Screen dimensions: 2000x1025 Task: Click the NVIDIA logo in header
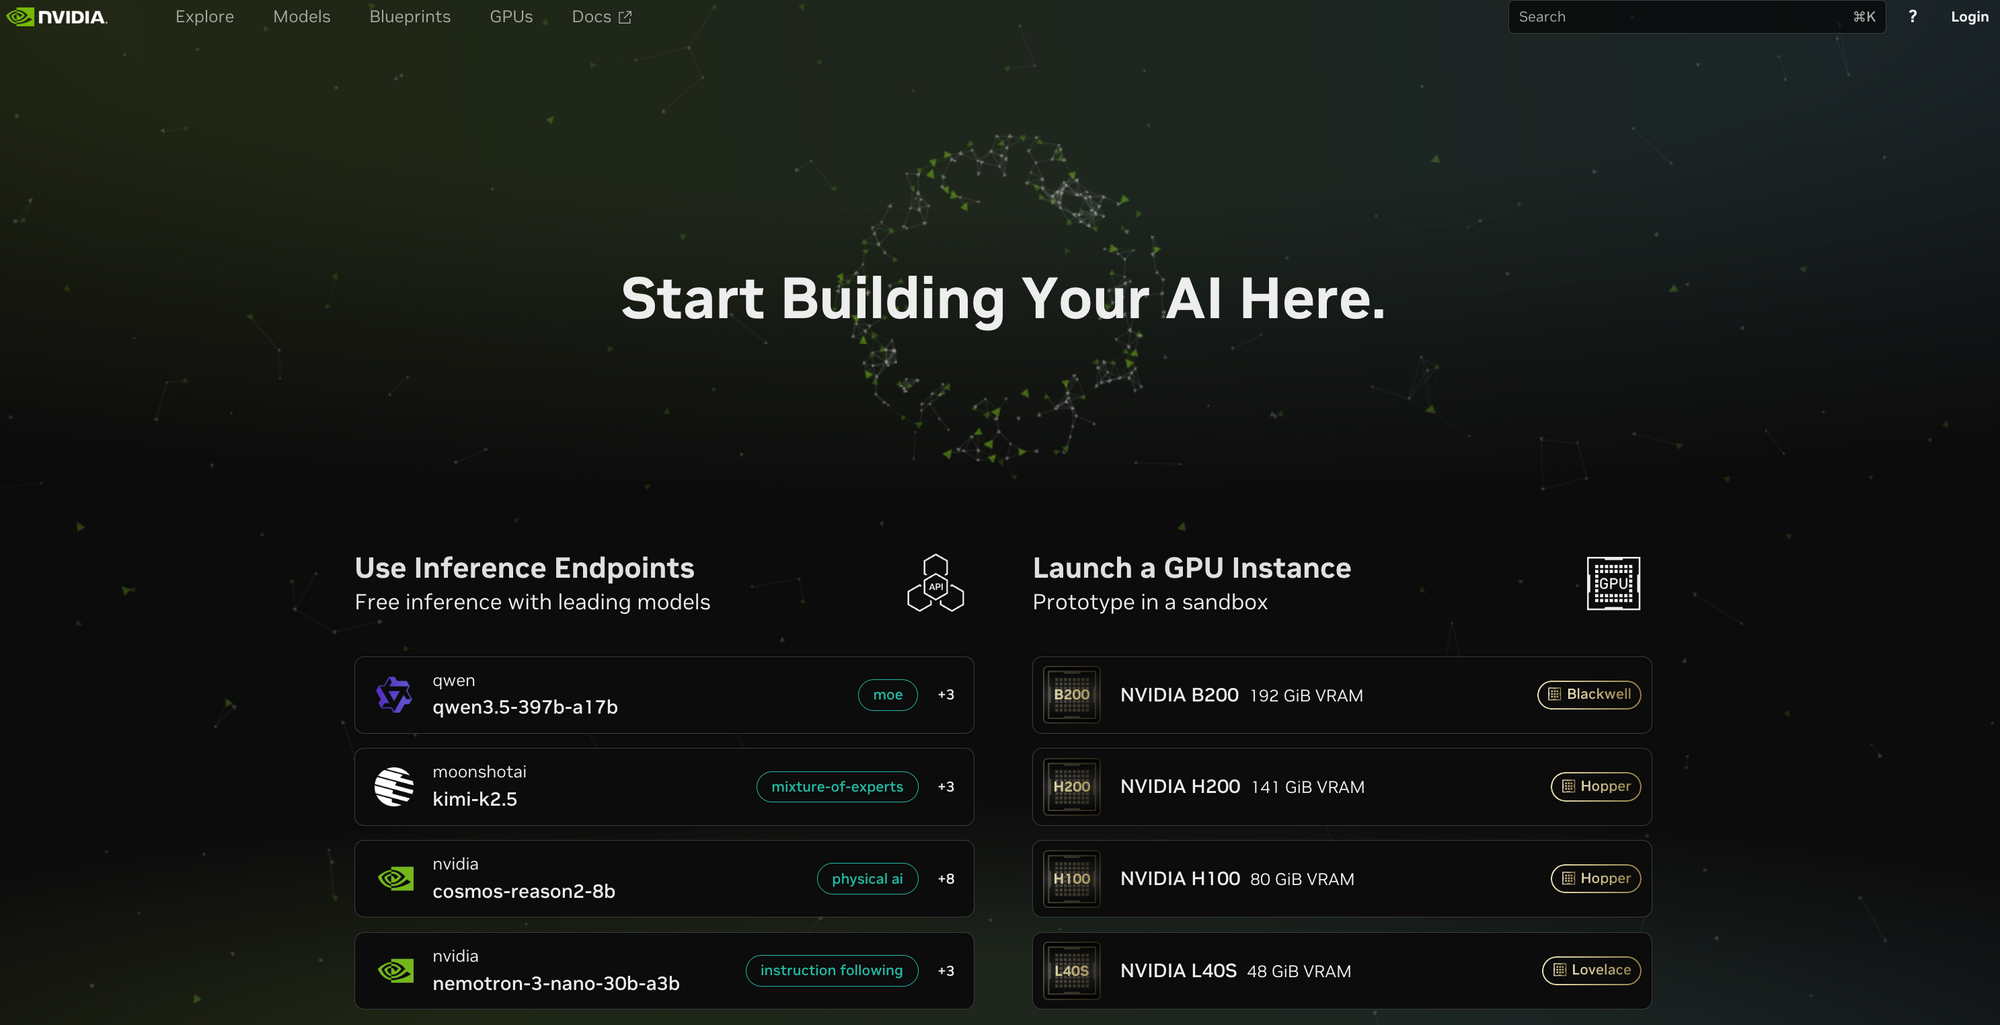(x=57, y=17)
